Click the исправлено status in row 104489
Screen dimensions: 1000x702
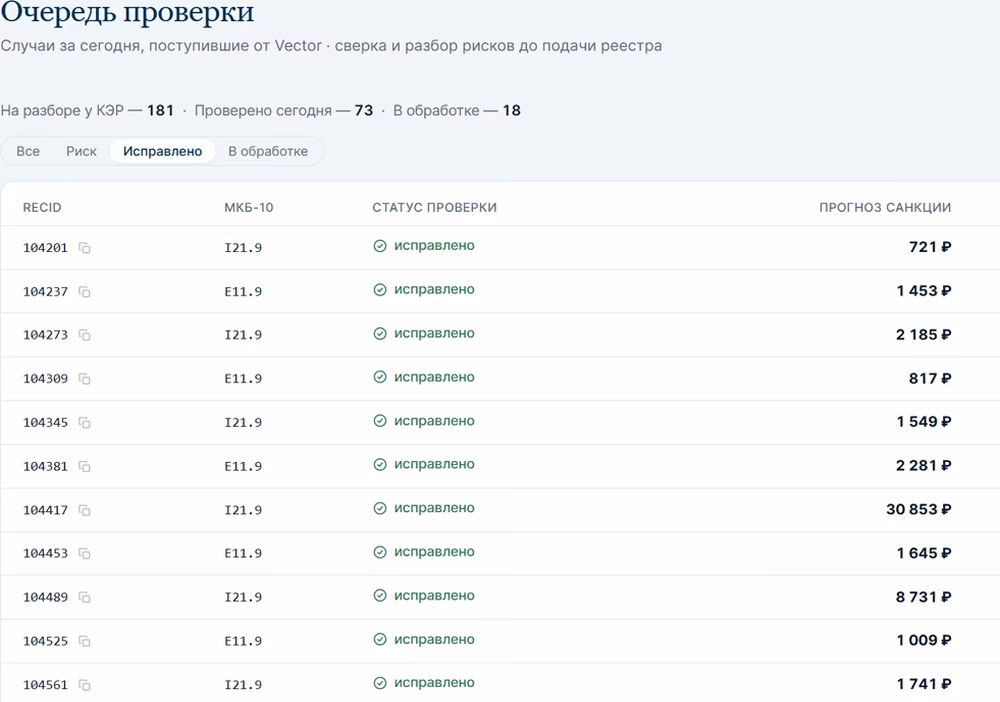pyautogui.click(x=434, y=596)
